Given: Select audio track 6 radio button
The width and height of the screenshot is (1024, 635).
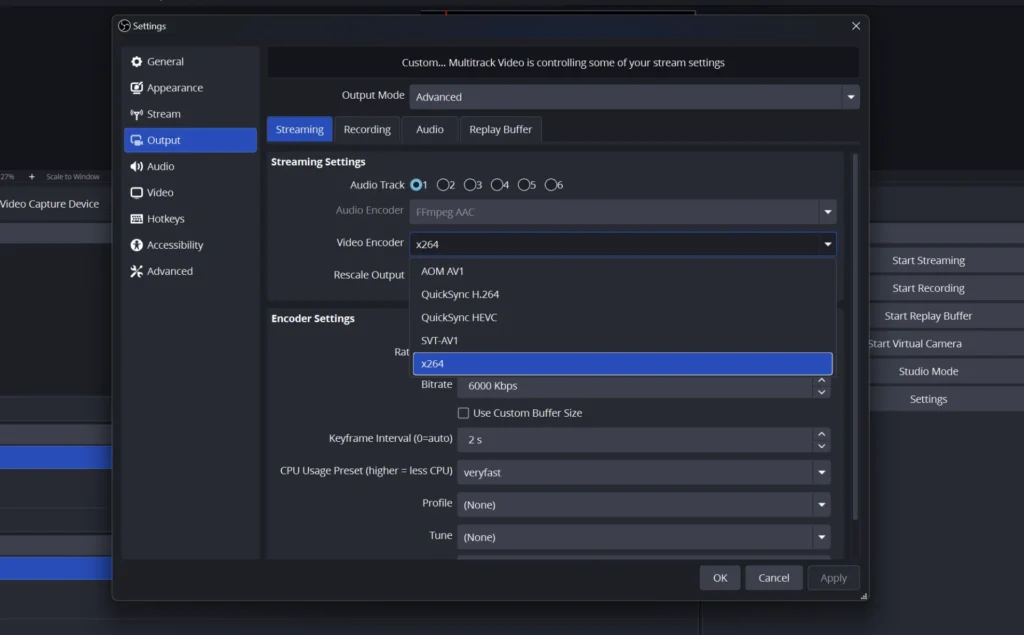Looking at the screenshot, I should [x=551, y=185].
